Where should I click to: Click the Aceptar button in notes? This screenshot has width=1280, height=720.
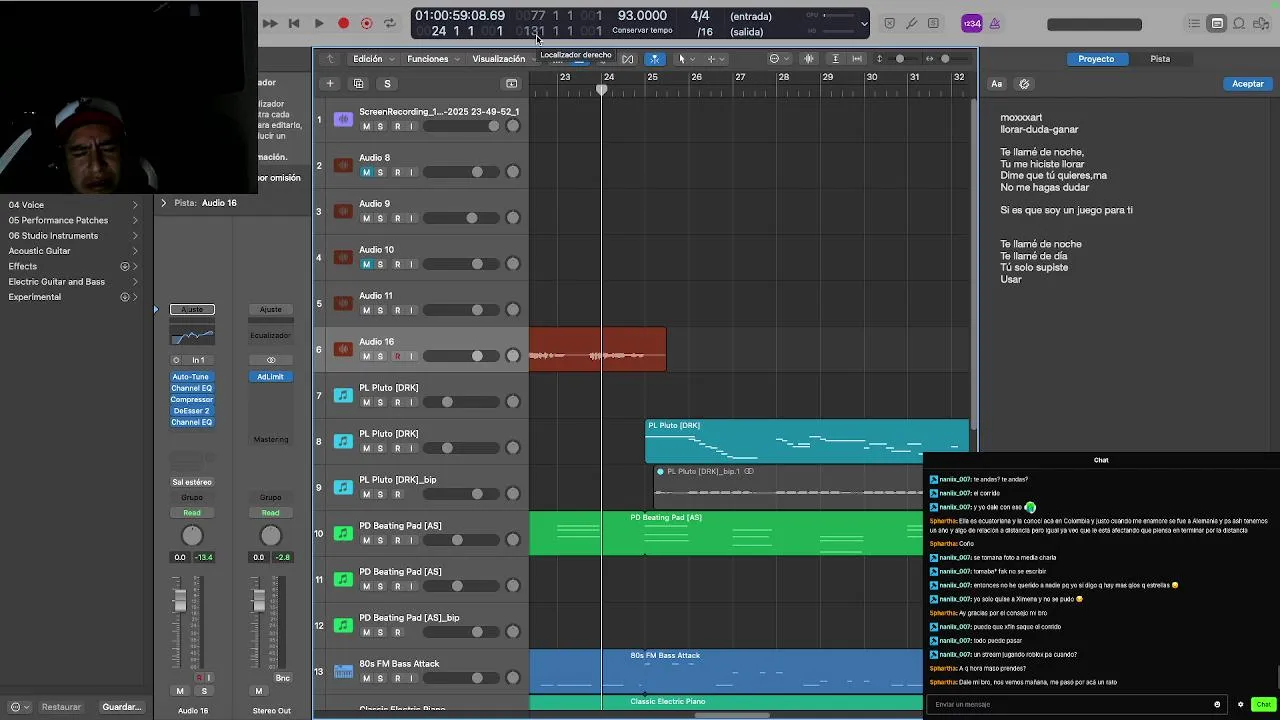(x=1247, y=84)
